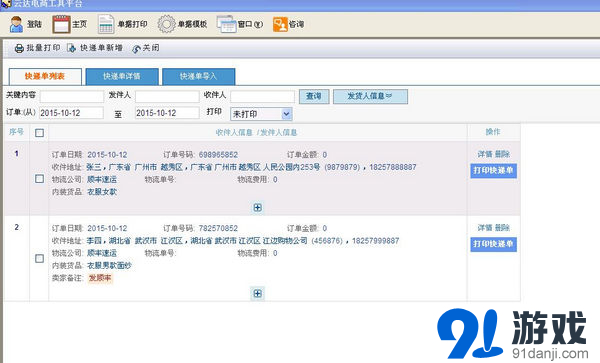
Task: Click 打印快递单 for order 2
Action: (x=493, y=244)
